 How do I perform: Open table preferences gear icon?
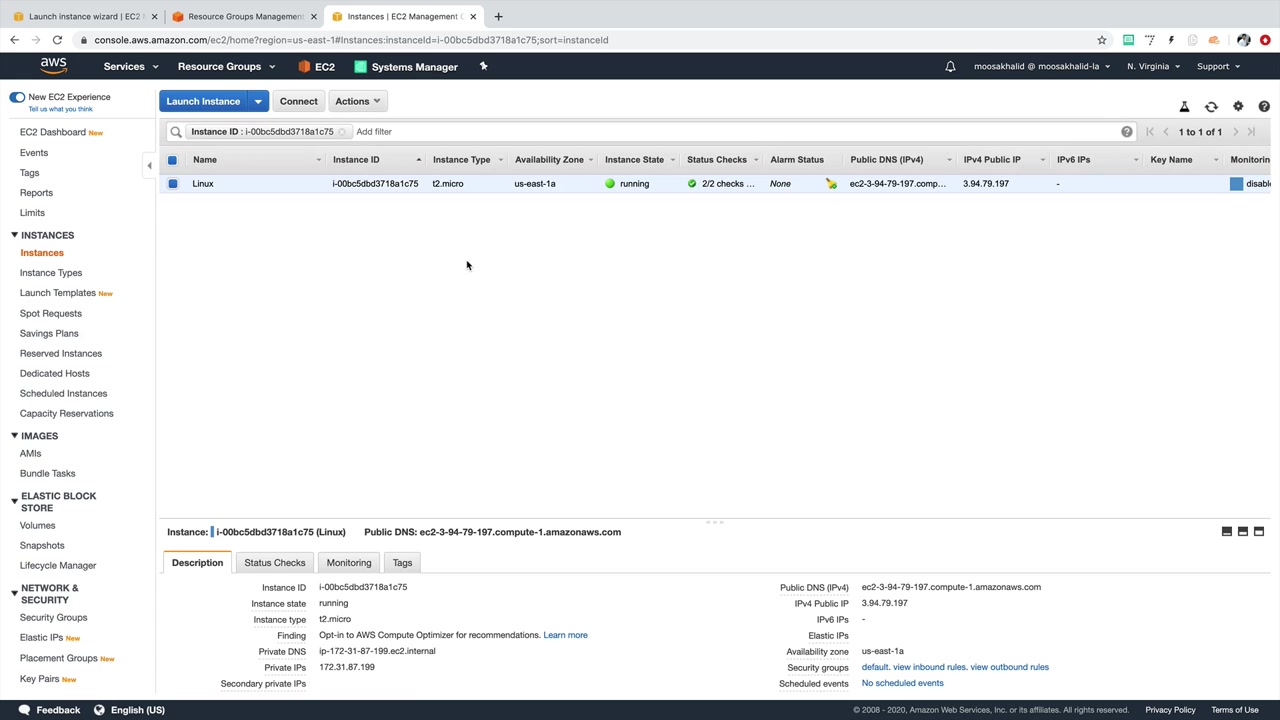[1238, 106]
